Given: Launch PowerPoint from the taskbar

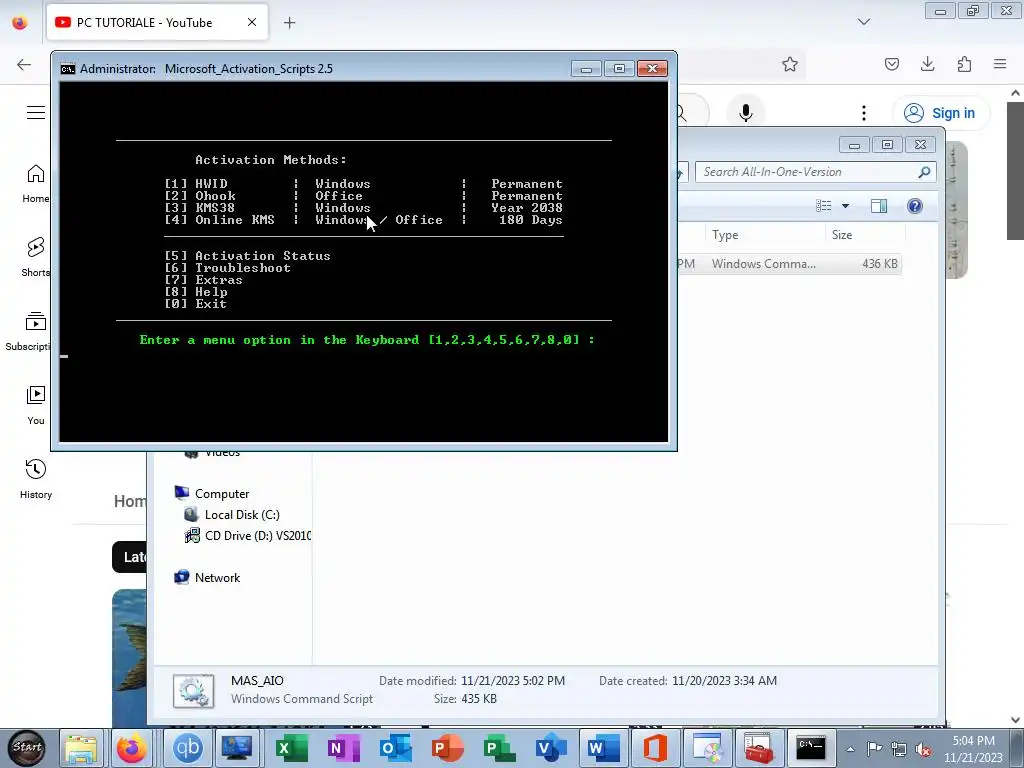Looking at the screenshot, I should [x=447, y=748].
